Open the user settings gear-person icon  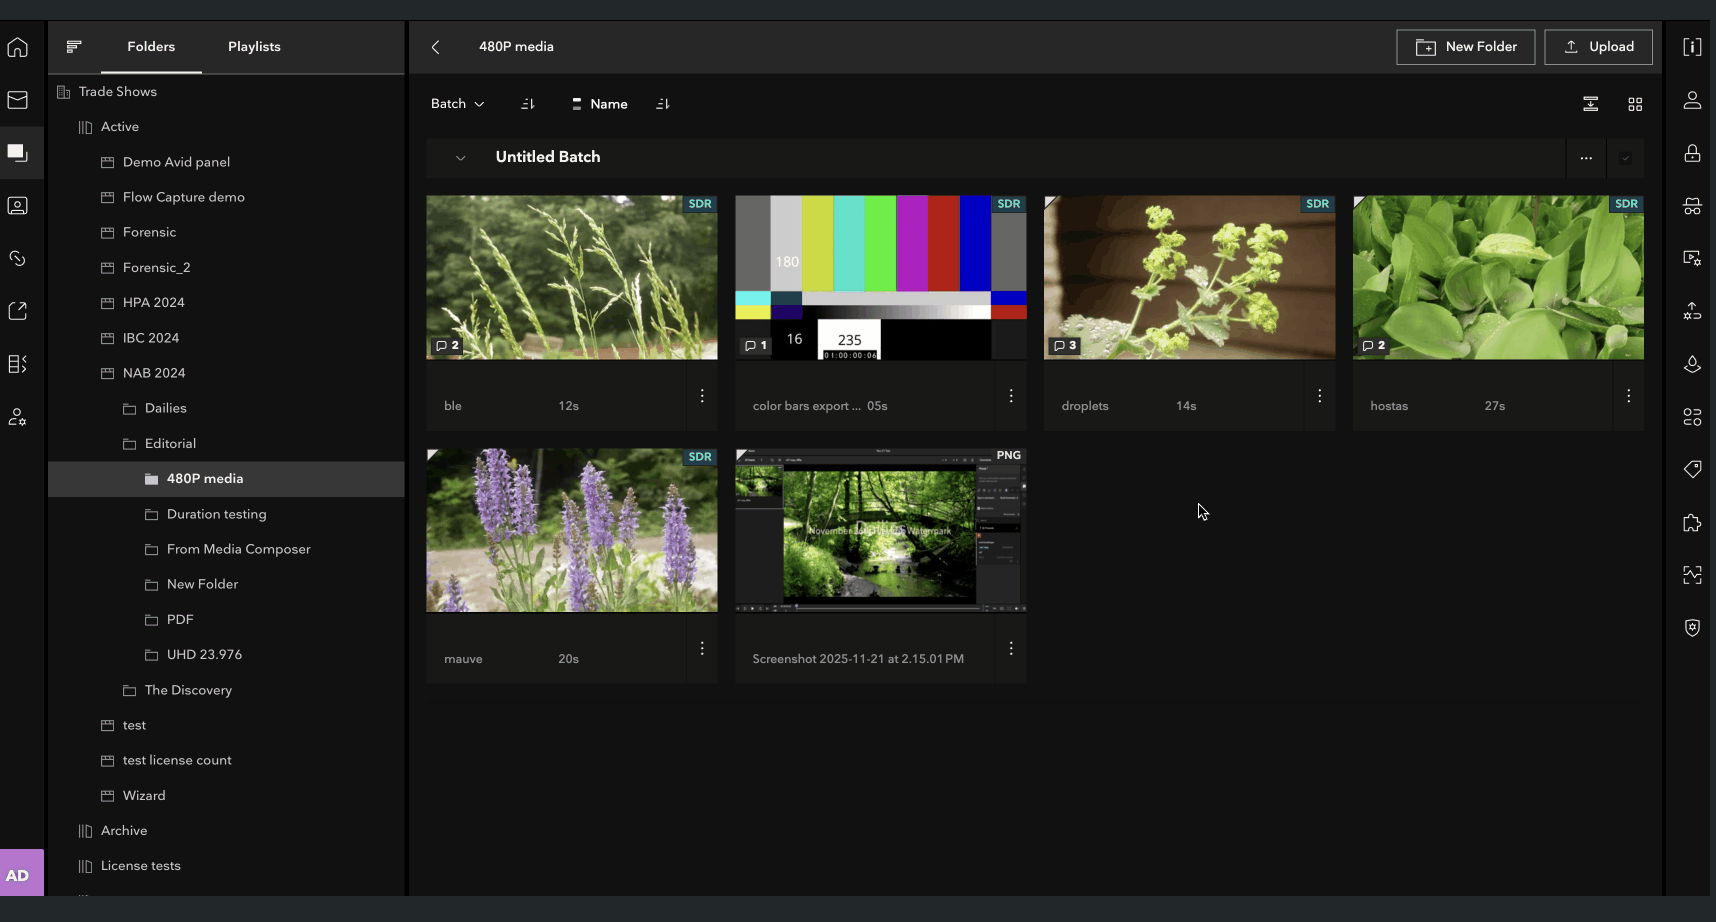(18, 417)
